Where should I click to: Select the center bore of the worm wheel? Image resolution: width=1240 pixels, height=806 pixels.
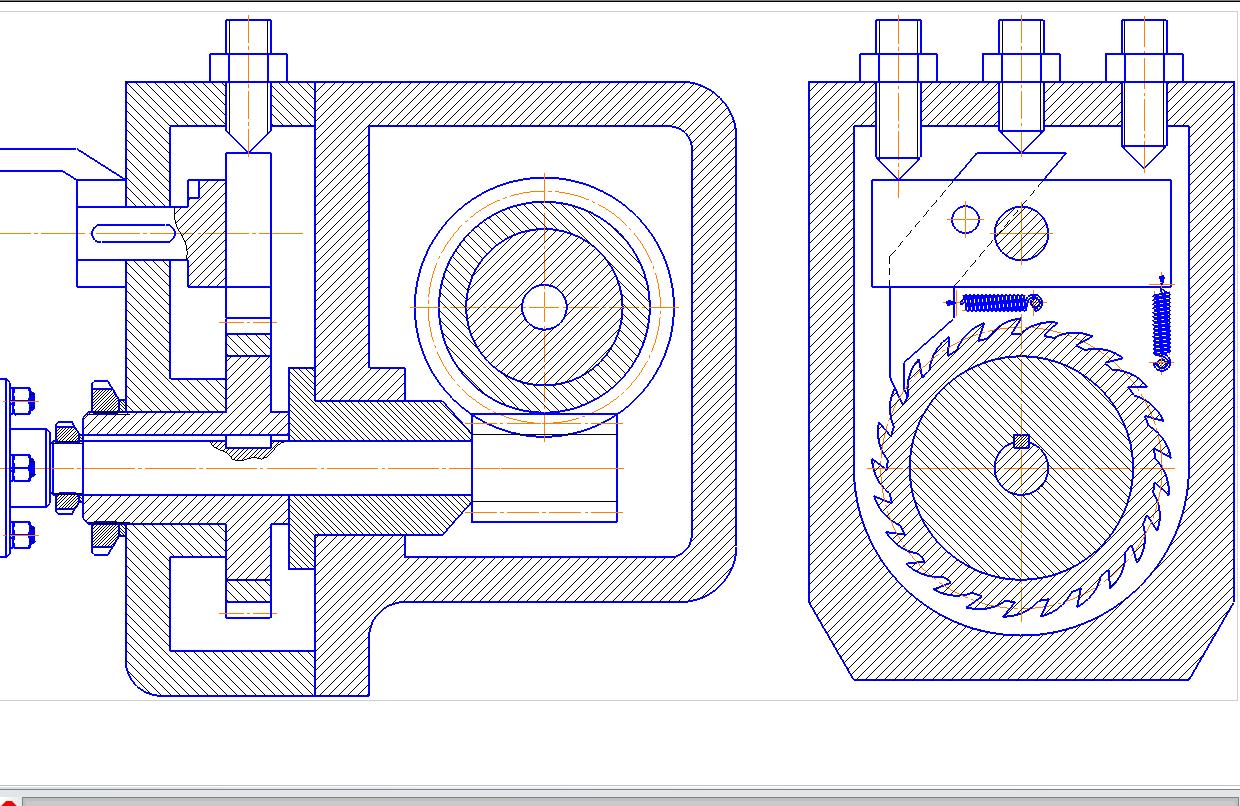point(544,307)
